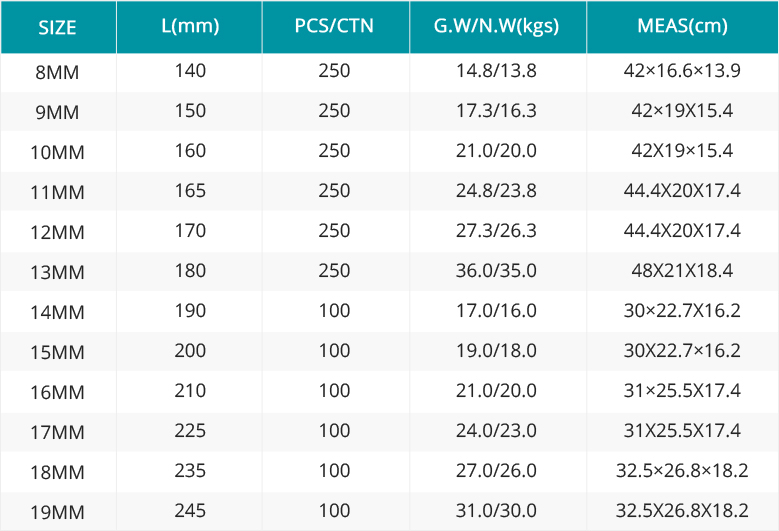Click the 10MM size cell
The height and width of the screenshot is (531, 779).
coord(58,152)
